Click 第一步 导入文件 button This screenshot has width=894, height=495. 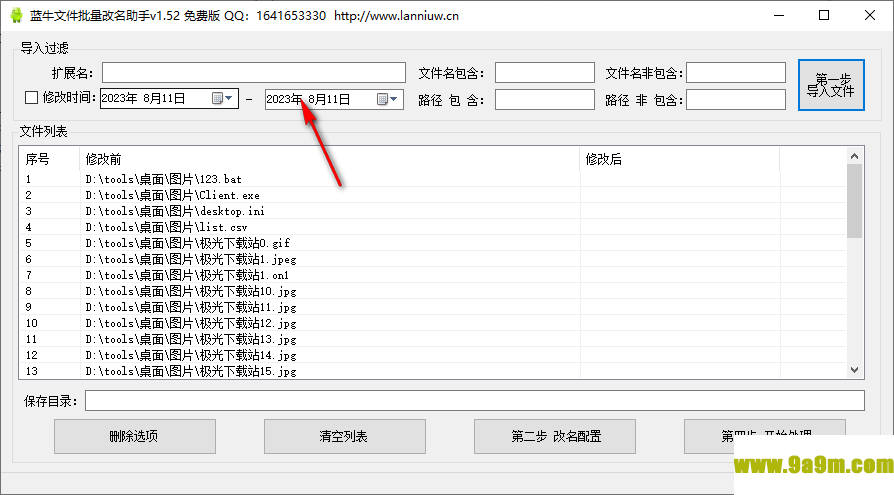tap(831, 85)
